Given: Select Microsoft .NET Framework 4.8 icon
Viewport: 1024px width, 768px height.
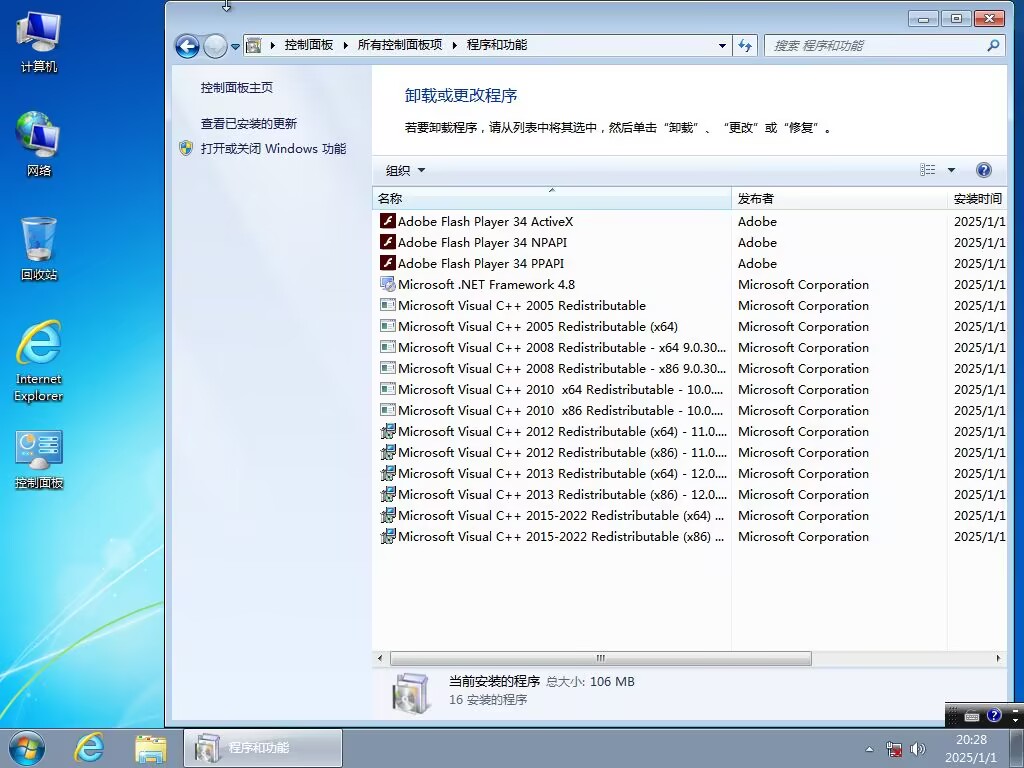Looking at the screenshot, I should pyautogui.click(x=388, y=284).
